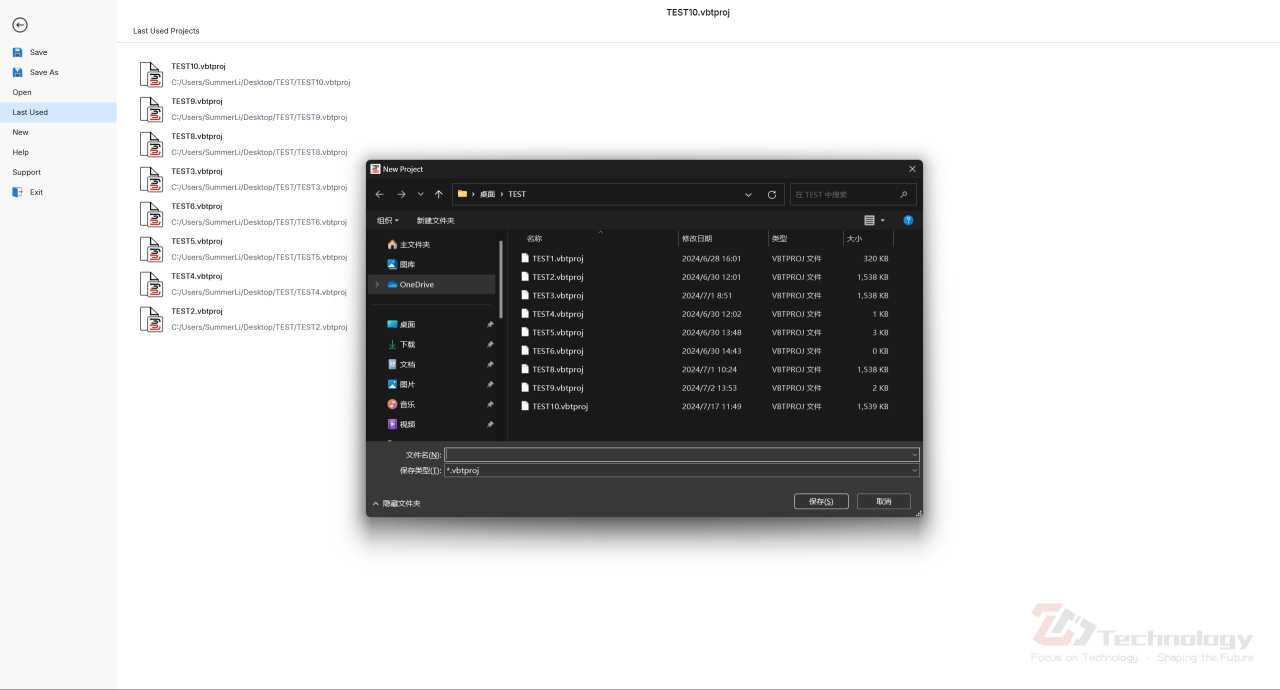This screenshot has width=1280, height=690.
Task: Click the Save disk icon in the sidebar
Action: (17, 52)
